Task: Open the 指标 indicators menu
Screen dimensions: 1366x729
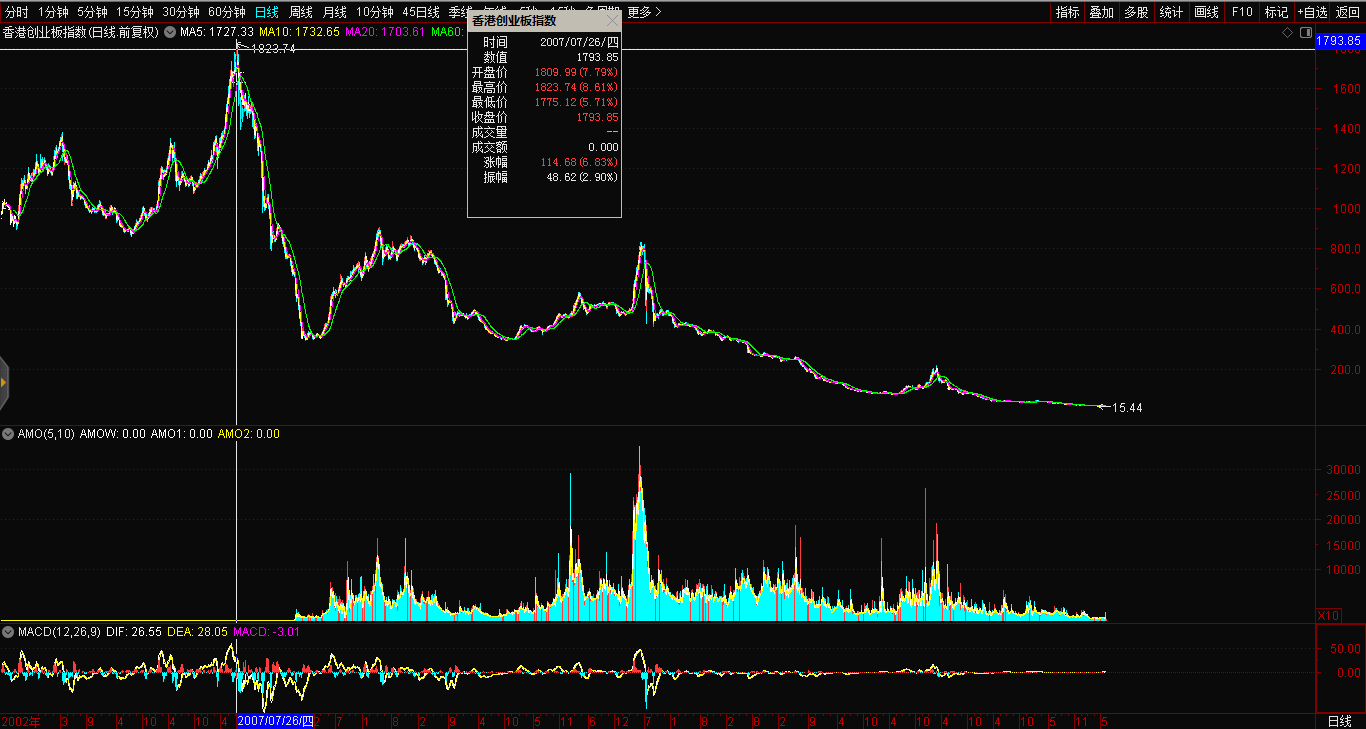Action: tap(1067, 12)
